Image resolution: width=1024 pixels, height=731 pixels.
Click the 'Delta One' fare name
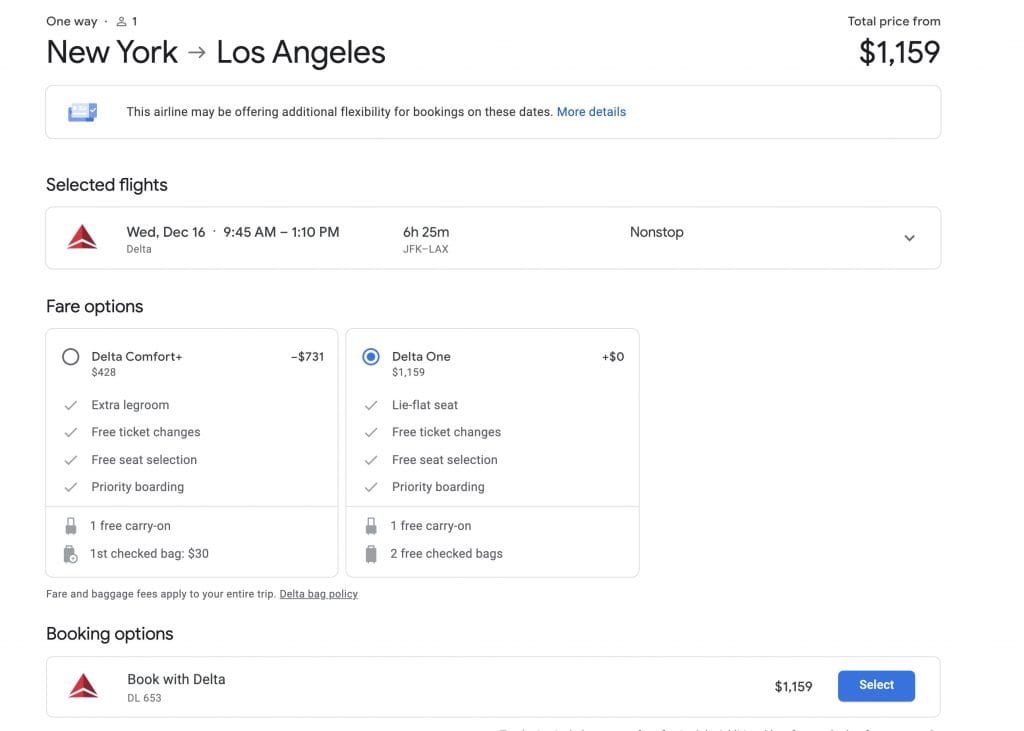tap(421, 357)
